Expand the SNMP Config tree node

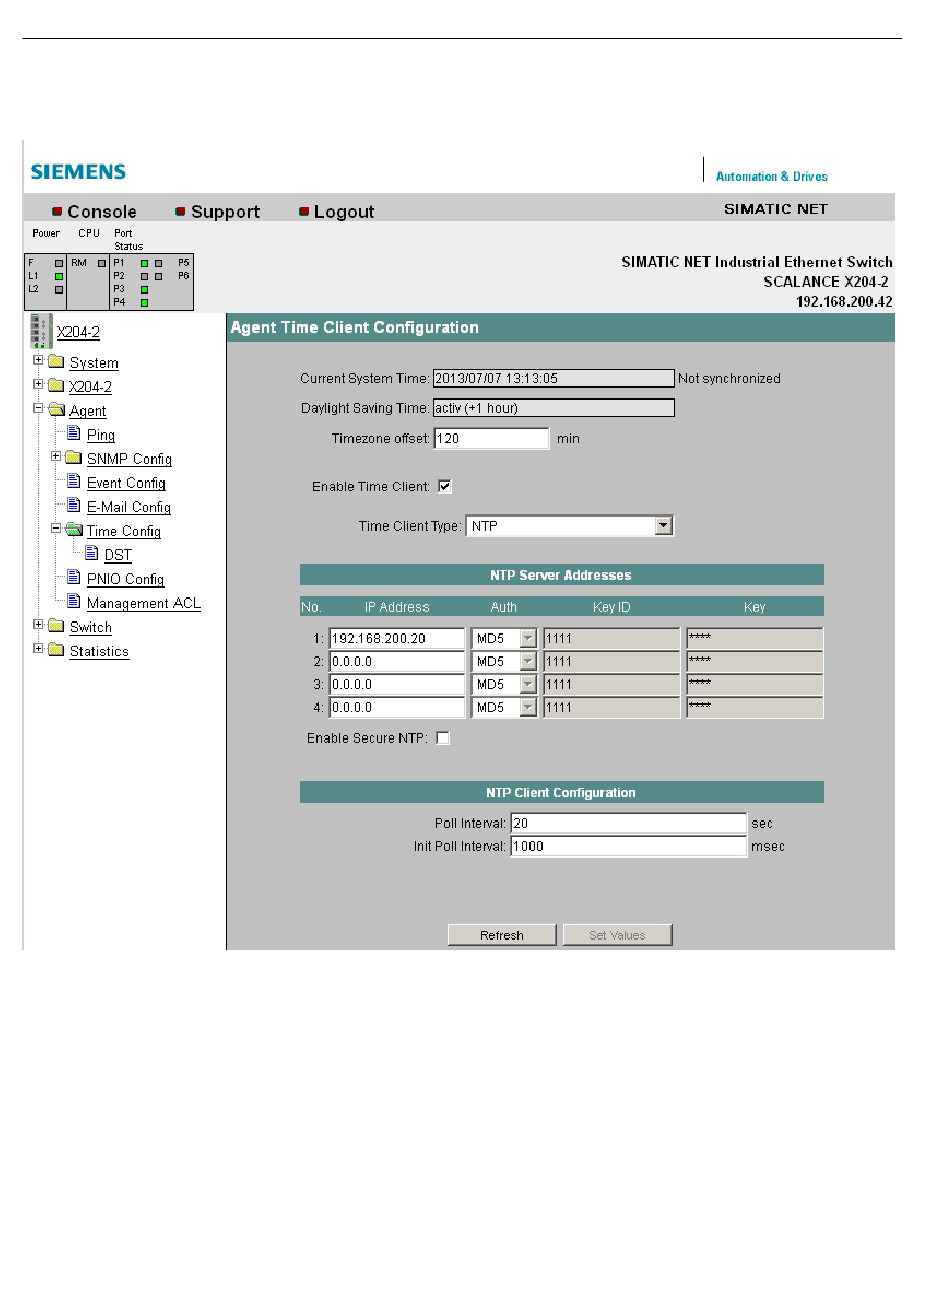pos(56,456)
